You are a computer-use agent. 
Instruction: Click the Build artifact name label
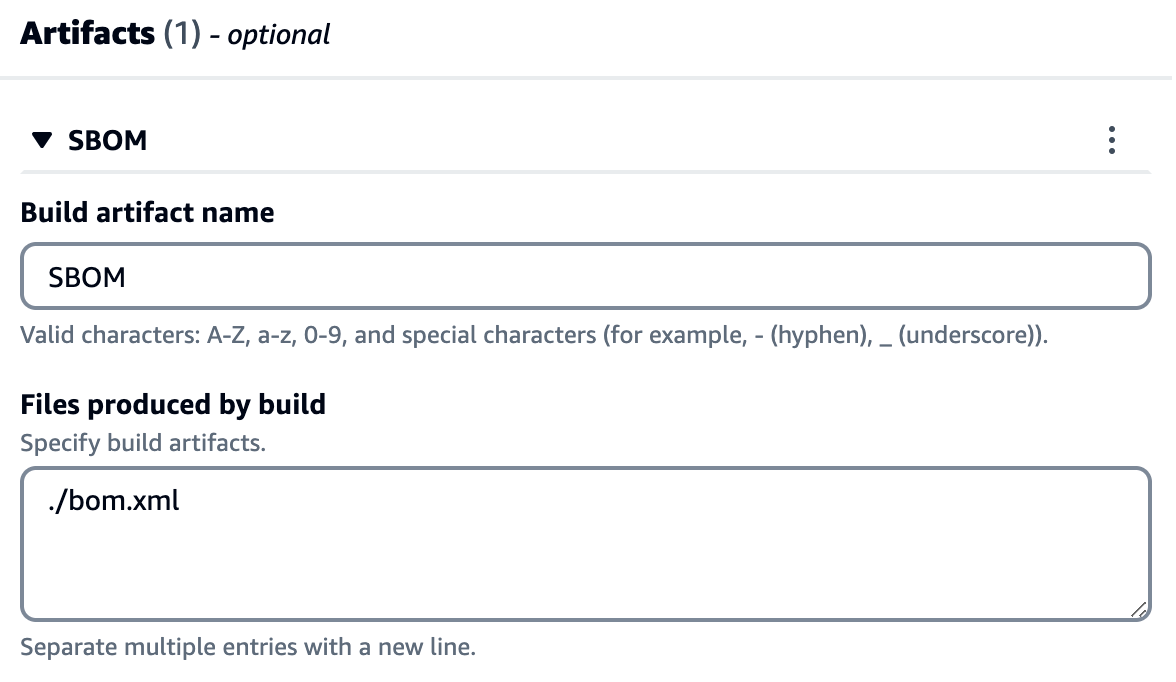pos(146,212)
